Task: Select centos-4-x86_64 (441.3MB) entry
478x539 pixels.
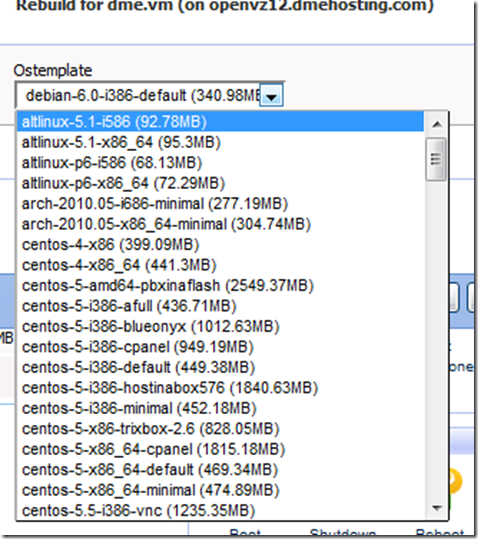Action: click(220, 265)
